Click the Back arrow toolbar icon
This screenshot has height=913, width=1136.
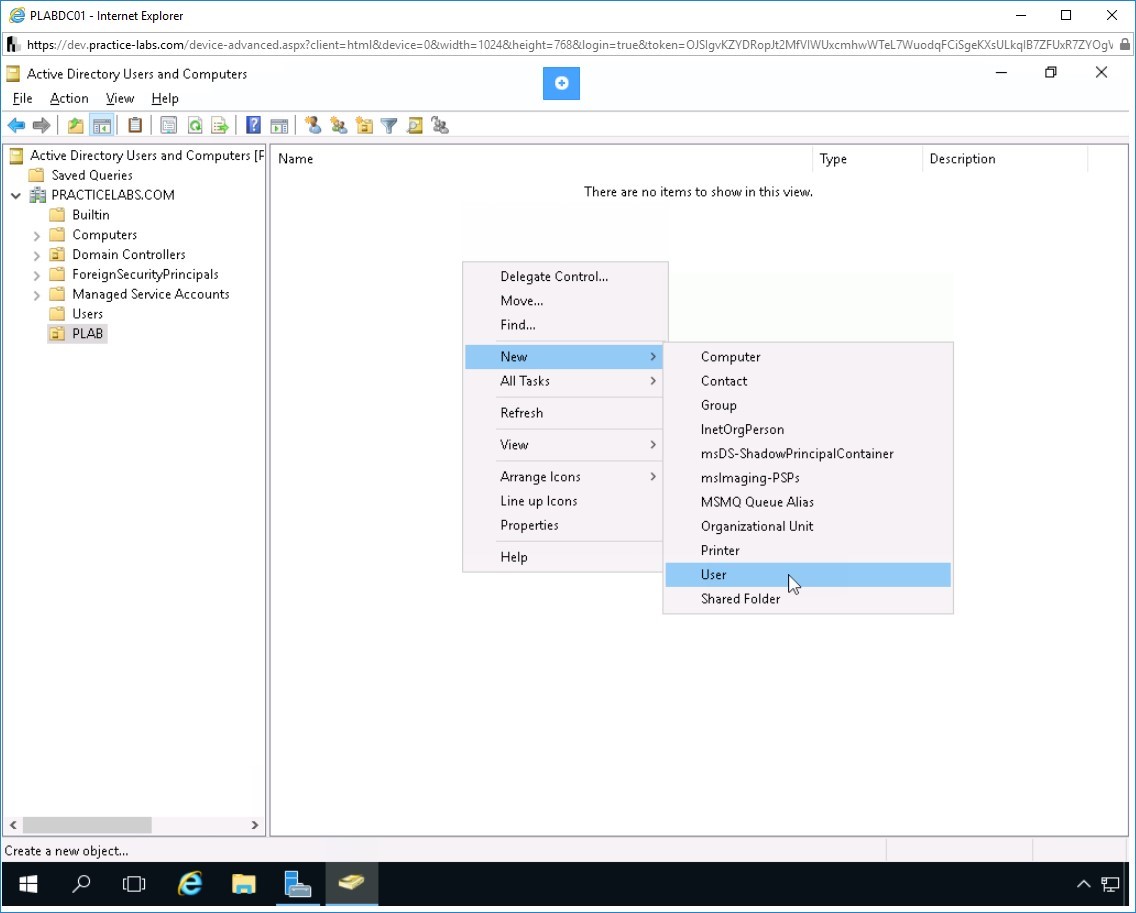click(x=16, y=125)
